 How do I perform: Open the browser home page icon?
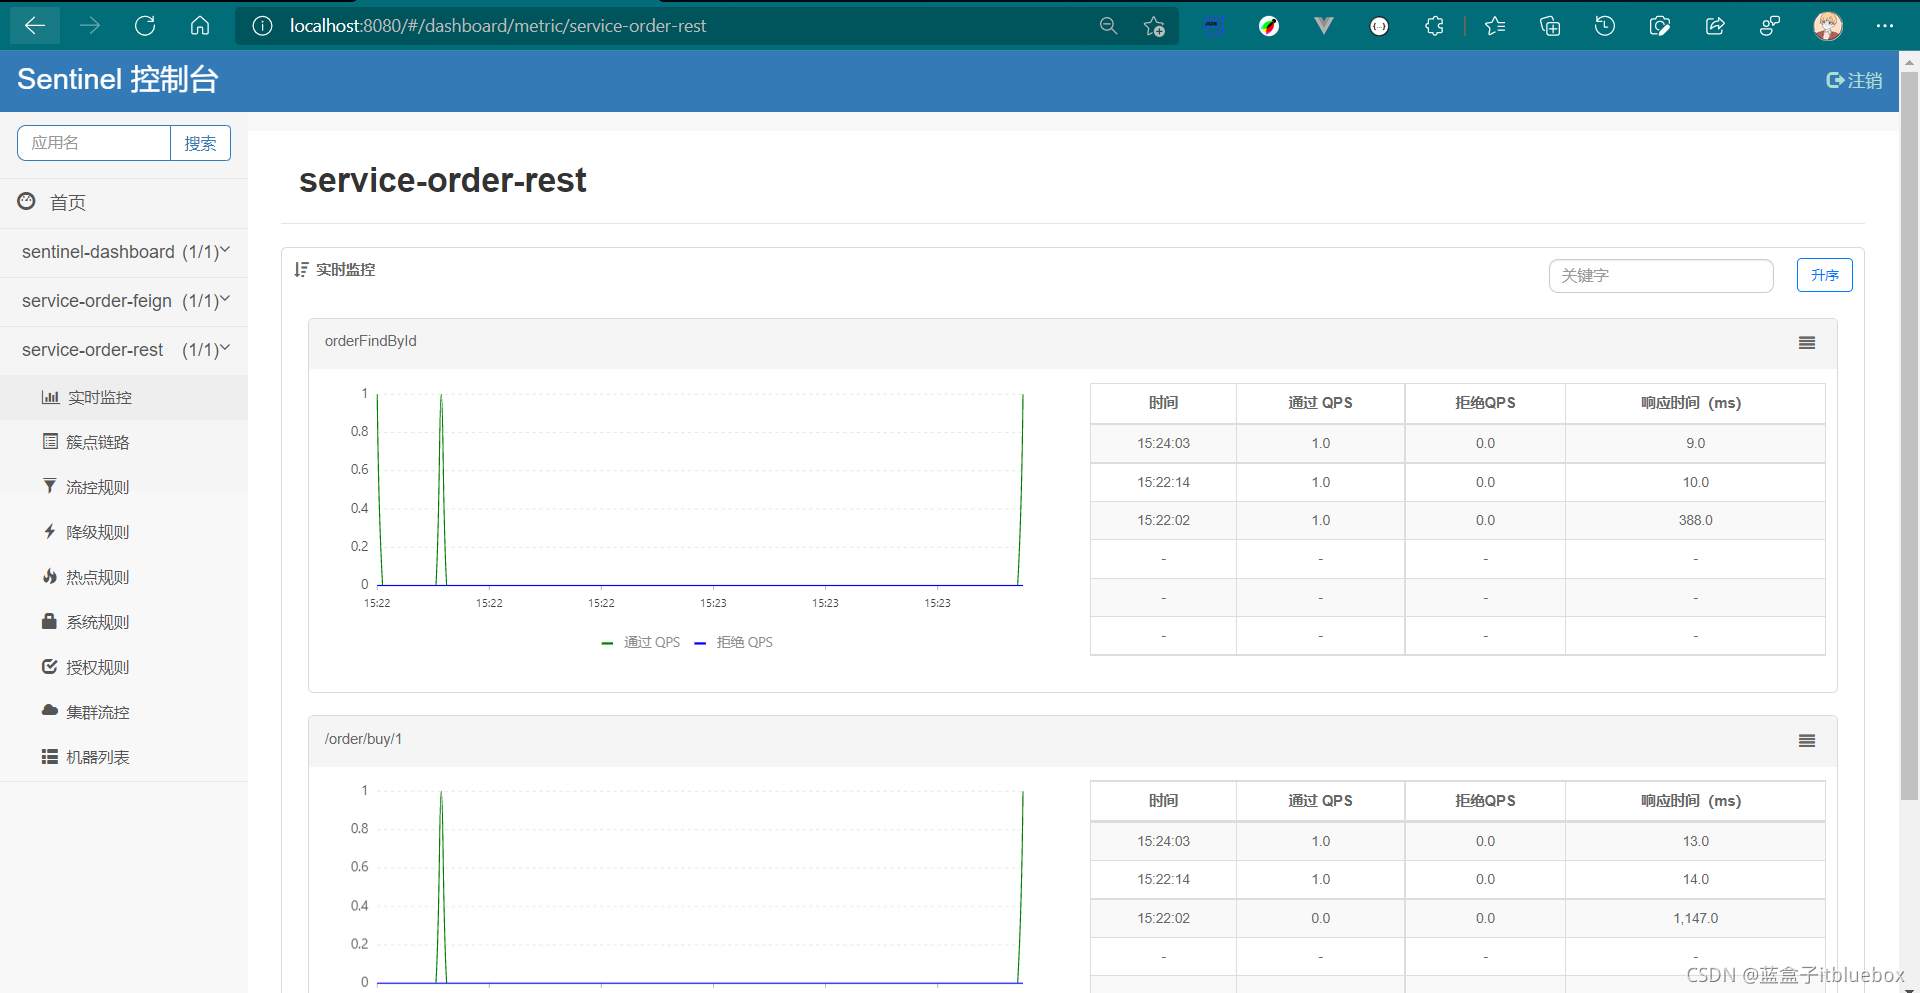pos(200,26)
